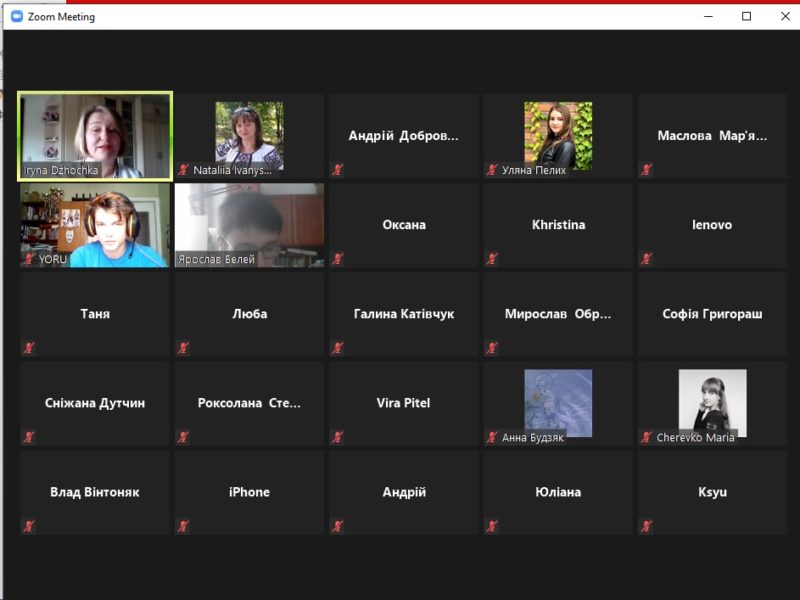
Task: Select the Софія Григораш participant tile
Action: coord(712,314)
